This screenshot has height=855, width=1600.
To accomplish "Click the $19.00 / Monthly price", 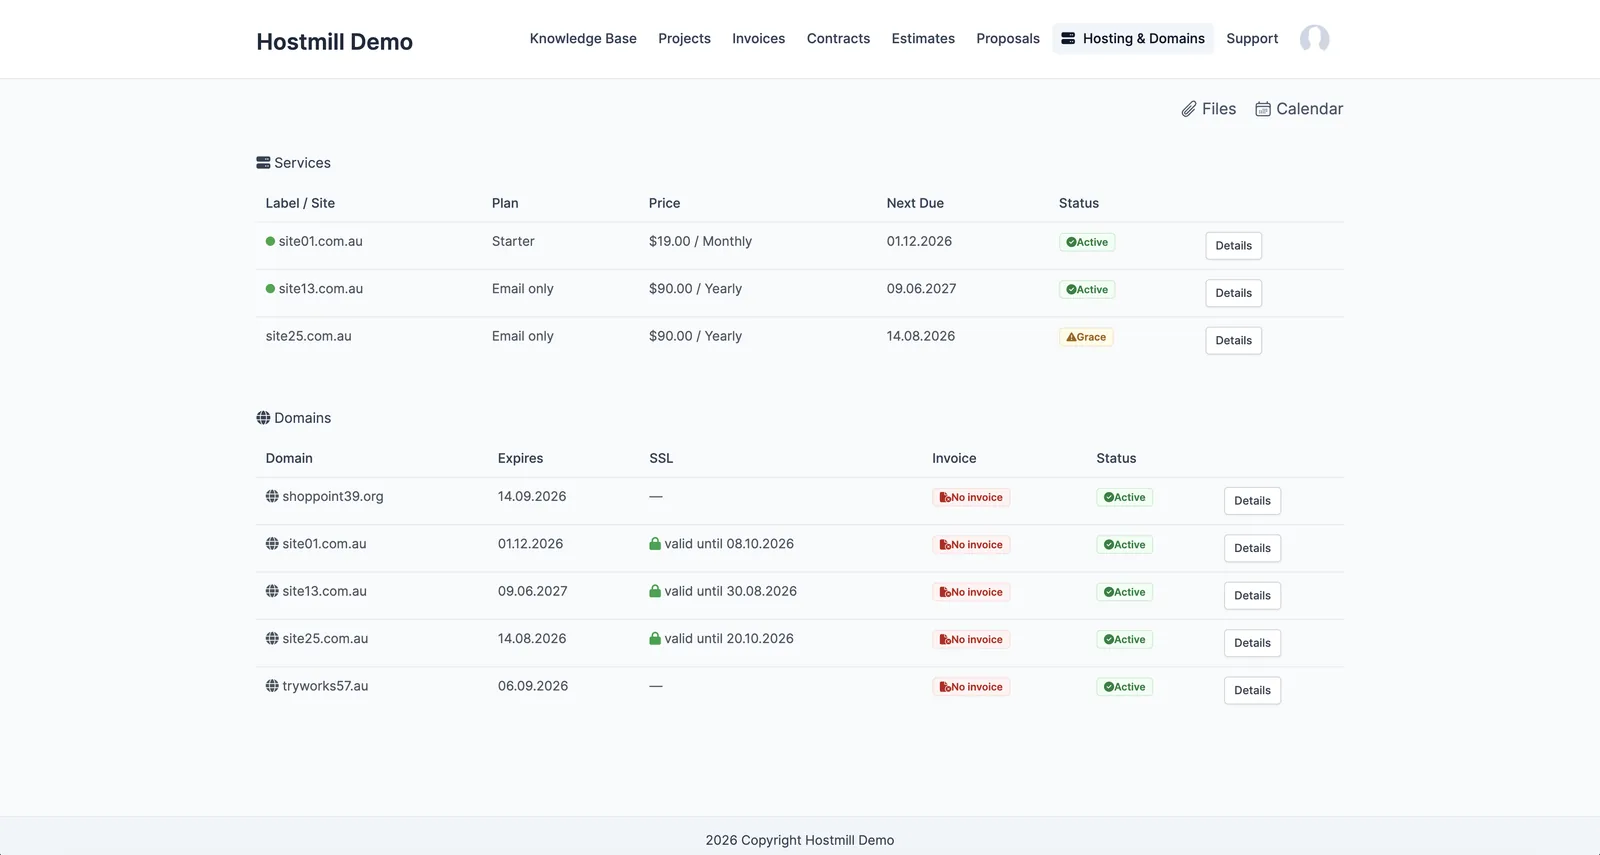I will coord(700,241).
